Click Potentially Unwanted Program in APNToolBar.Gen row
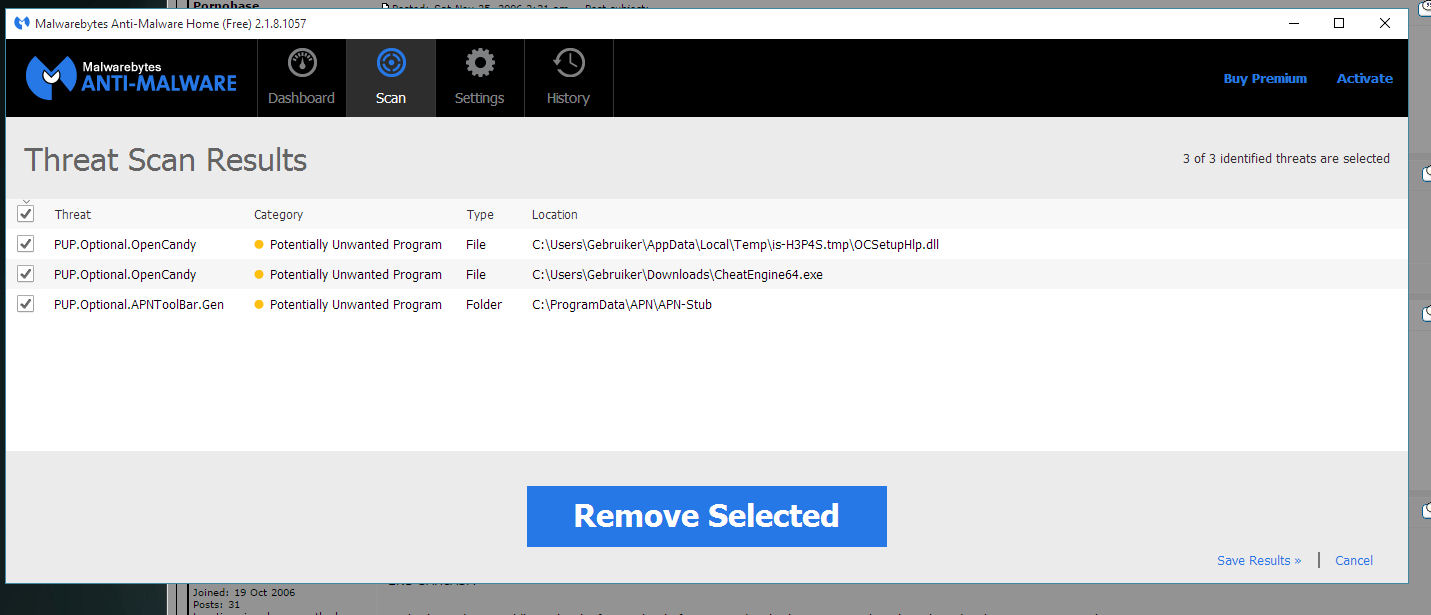The image size is (1431, 615). click(x=356, y=304)
